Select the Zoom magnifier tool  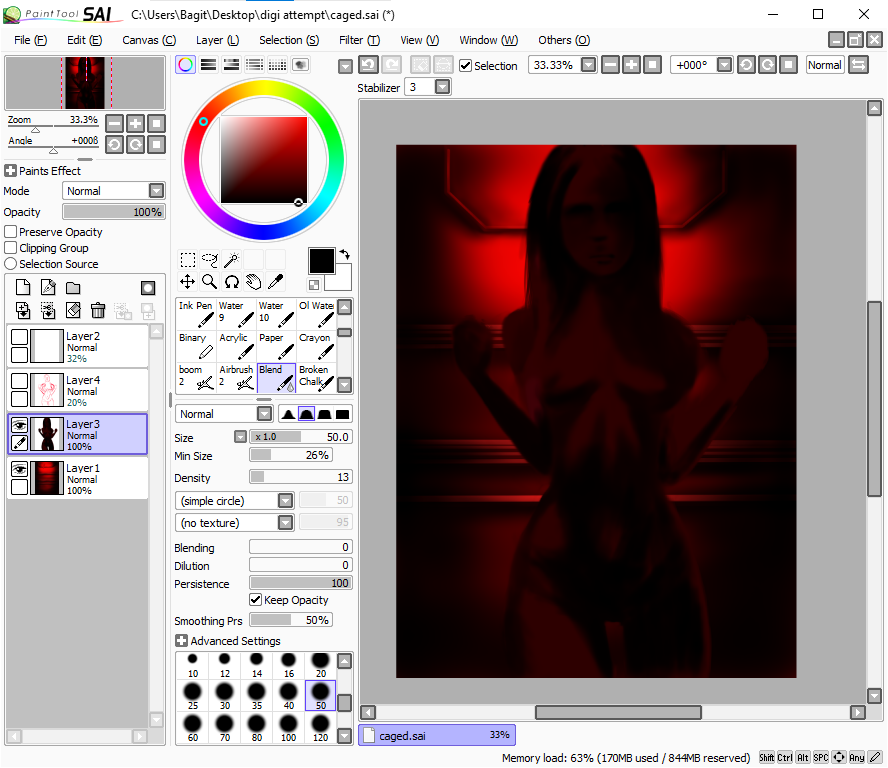pos(210,281)
